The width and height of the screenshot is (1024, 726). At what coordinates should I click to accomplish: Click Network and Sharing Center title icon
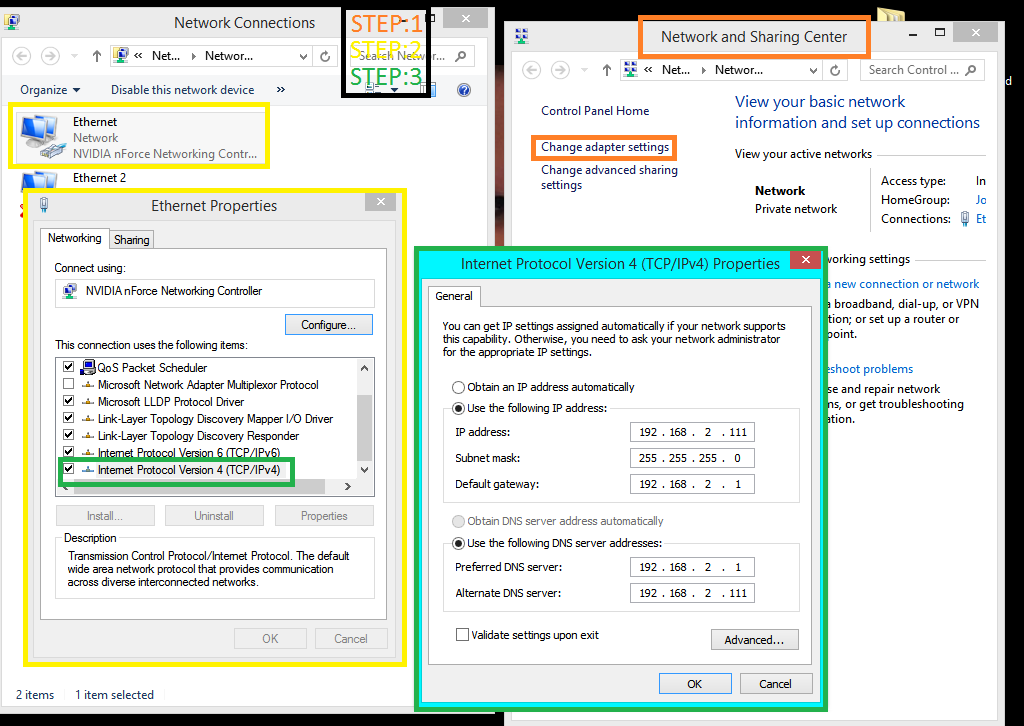521,36
